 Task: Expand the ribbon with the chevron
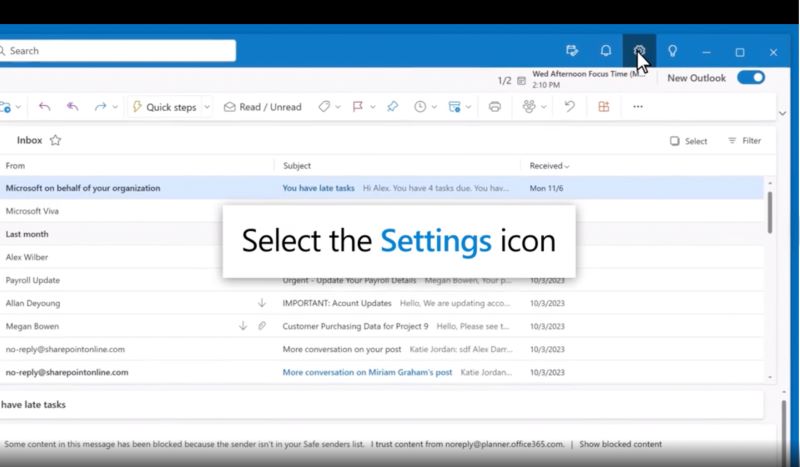pyautogui.click(x=782, y=107)
